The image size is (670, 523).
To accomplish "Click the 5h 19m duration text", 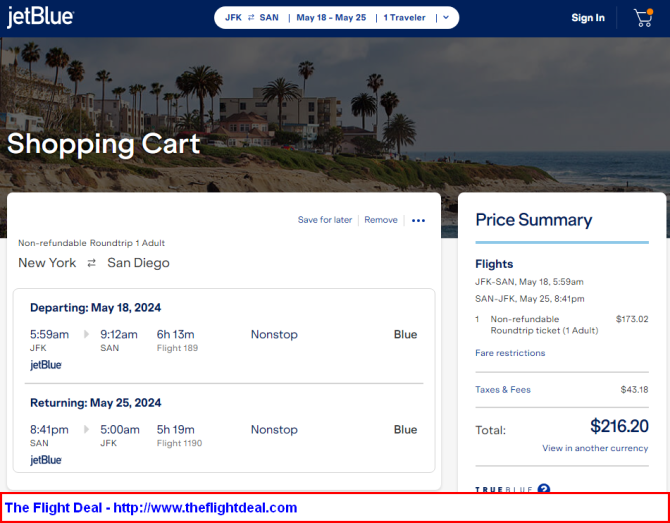I will (x=176, y=430).
